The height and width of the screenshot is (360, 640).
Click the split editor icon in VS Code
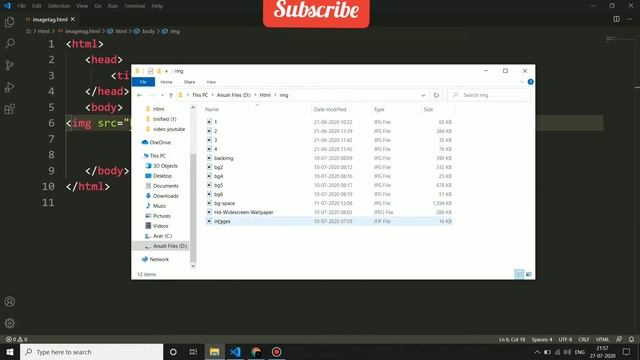616,19
